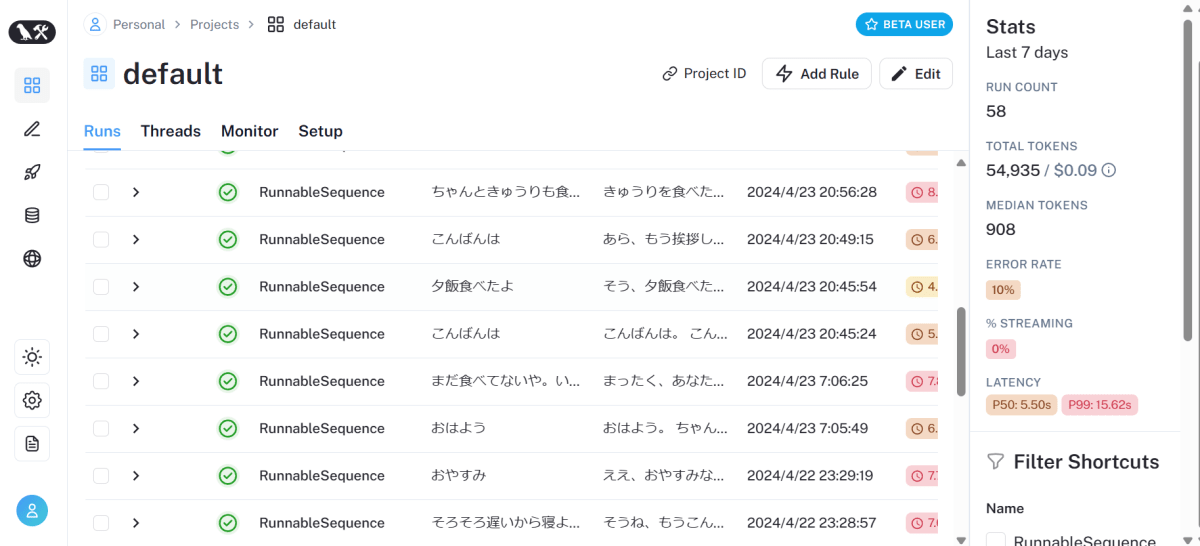Check RunnableSequence name filter checkbox
Image resolution: width=1200 pixels, height=546 pixels.
click(996, 541)
